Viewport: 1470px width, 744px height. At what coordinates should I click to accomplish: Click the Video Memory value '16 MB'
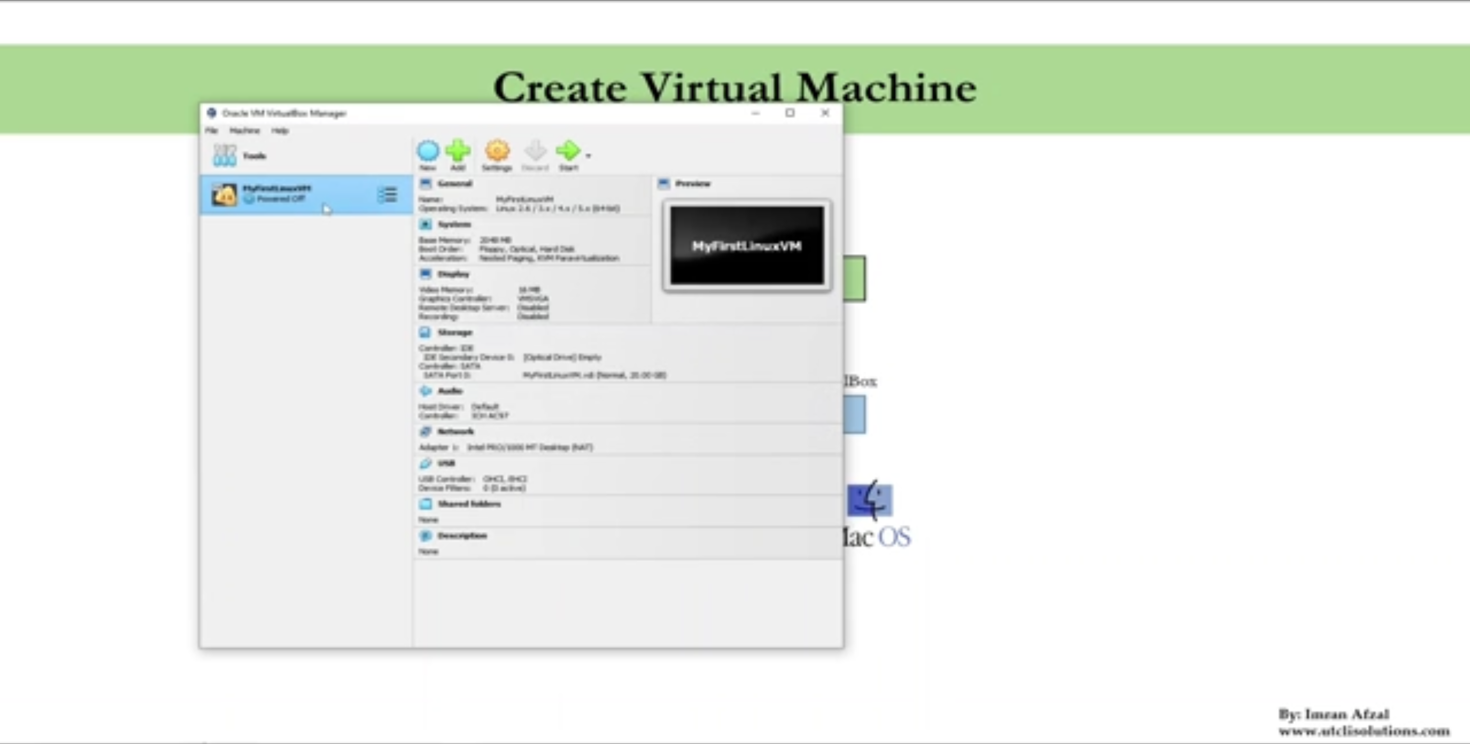click(x=529, y=290)
